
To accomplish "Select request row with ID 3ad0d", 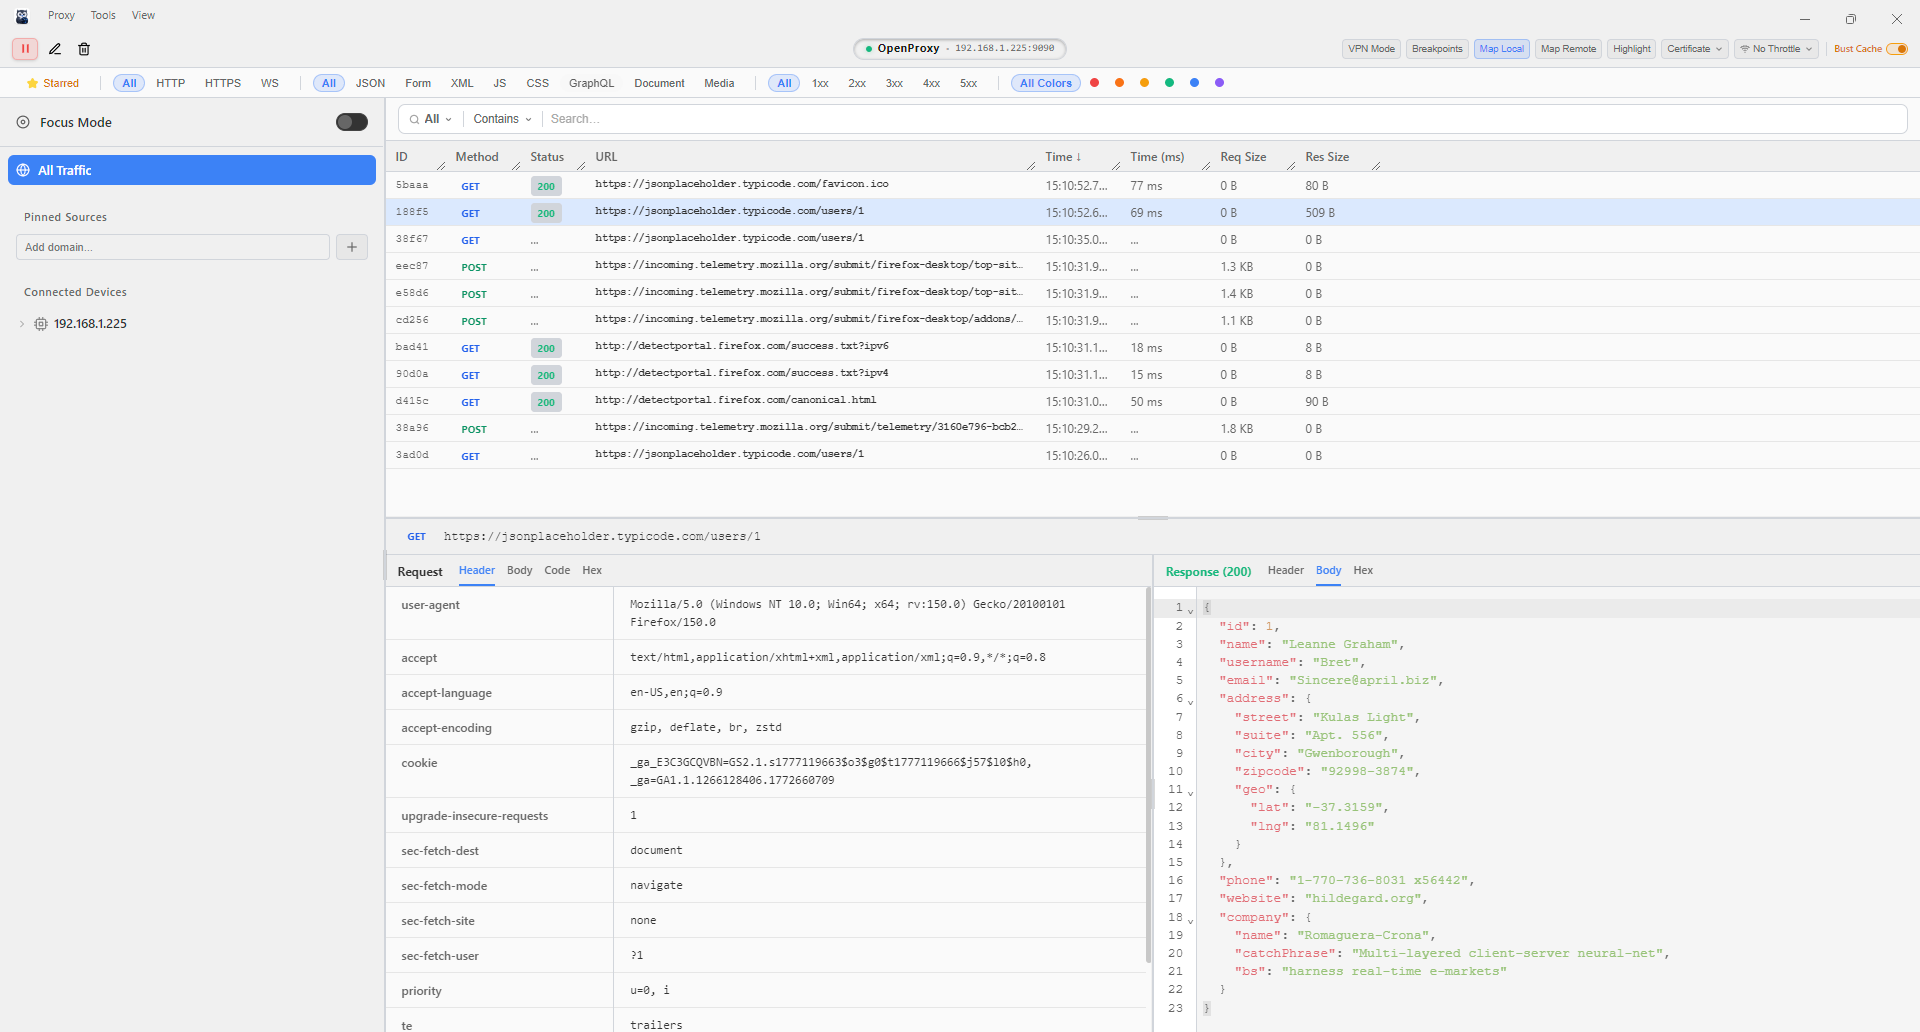I will pyautogui.click(x=1152, y=455).
